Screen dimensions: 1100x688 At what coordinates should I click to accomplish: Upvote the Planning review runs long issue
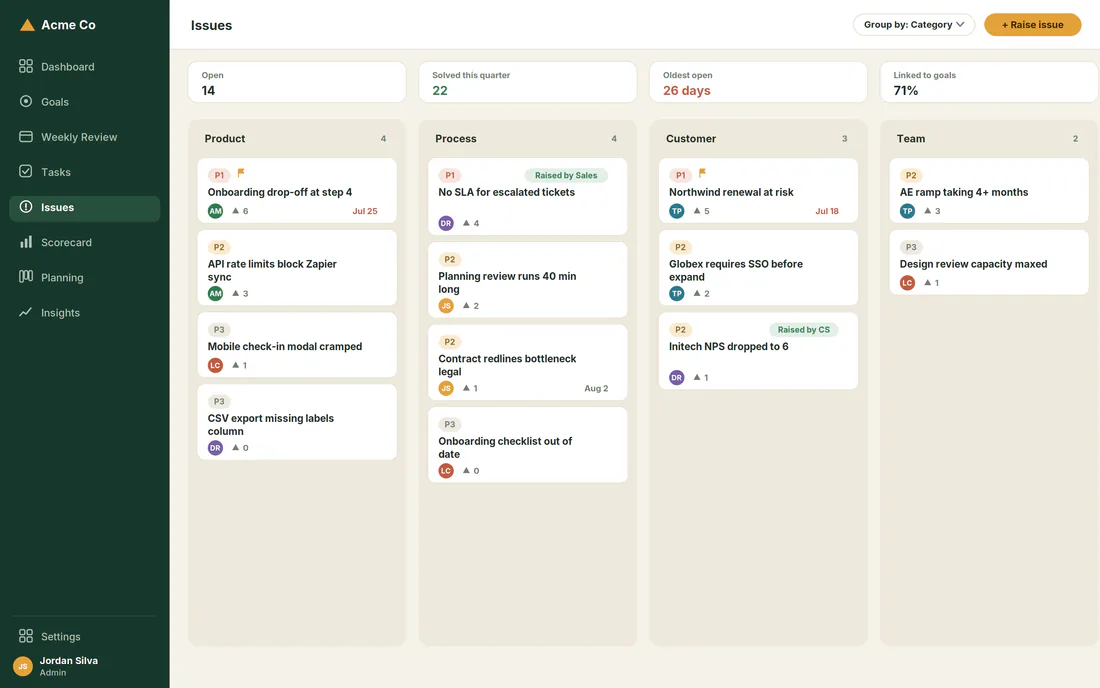pyautogui.click(x=471, y=306)
